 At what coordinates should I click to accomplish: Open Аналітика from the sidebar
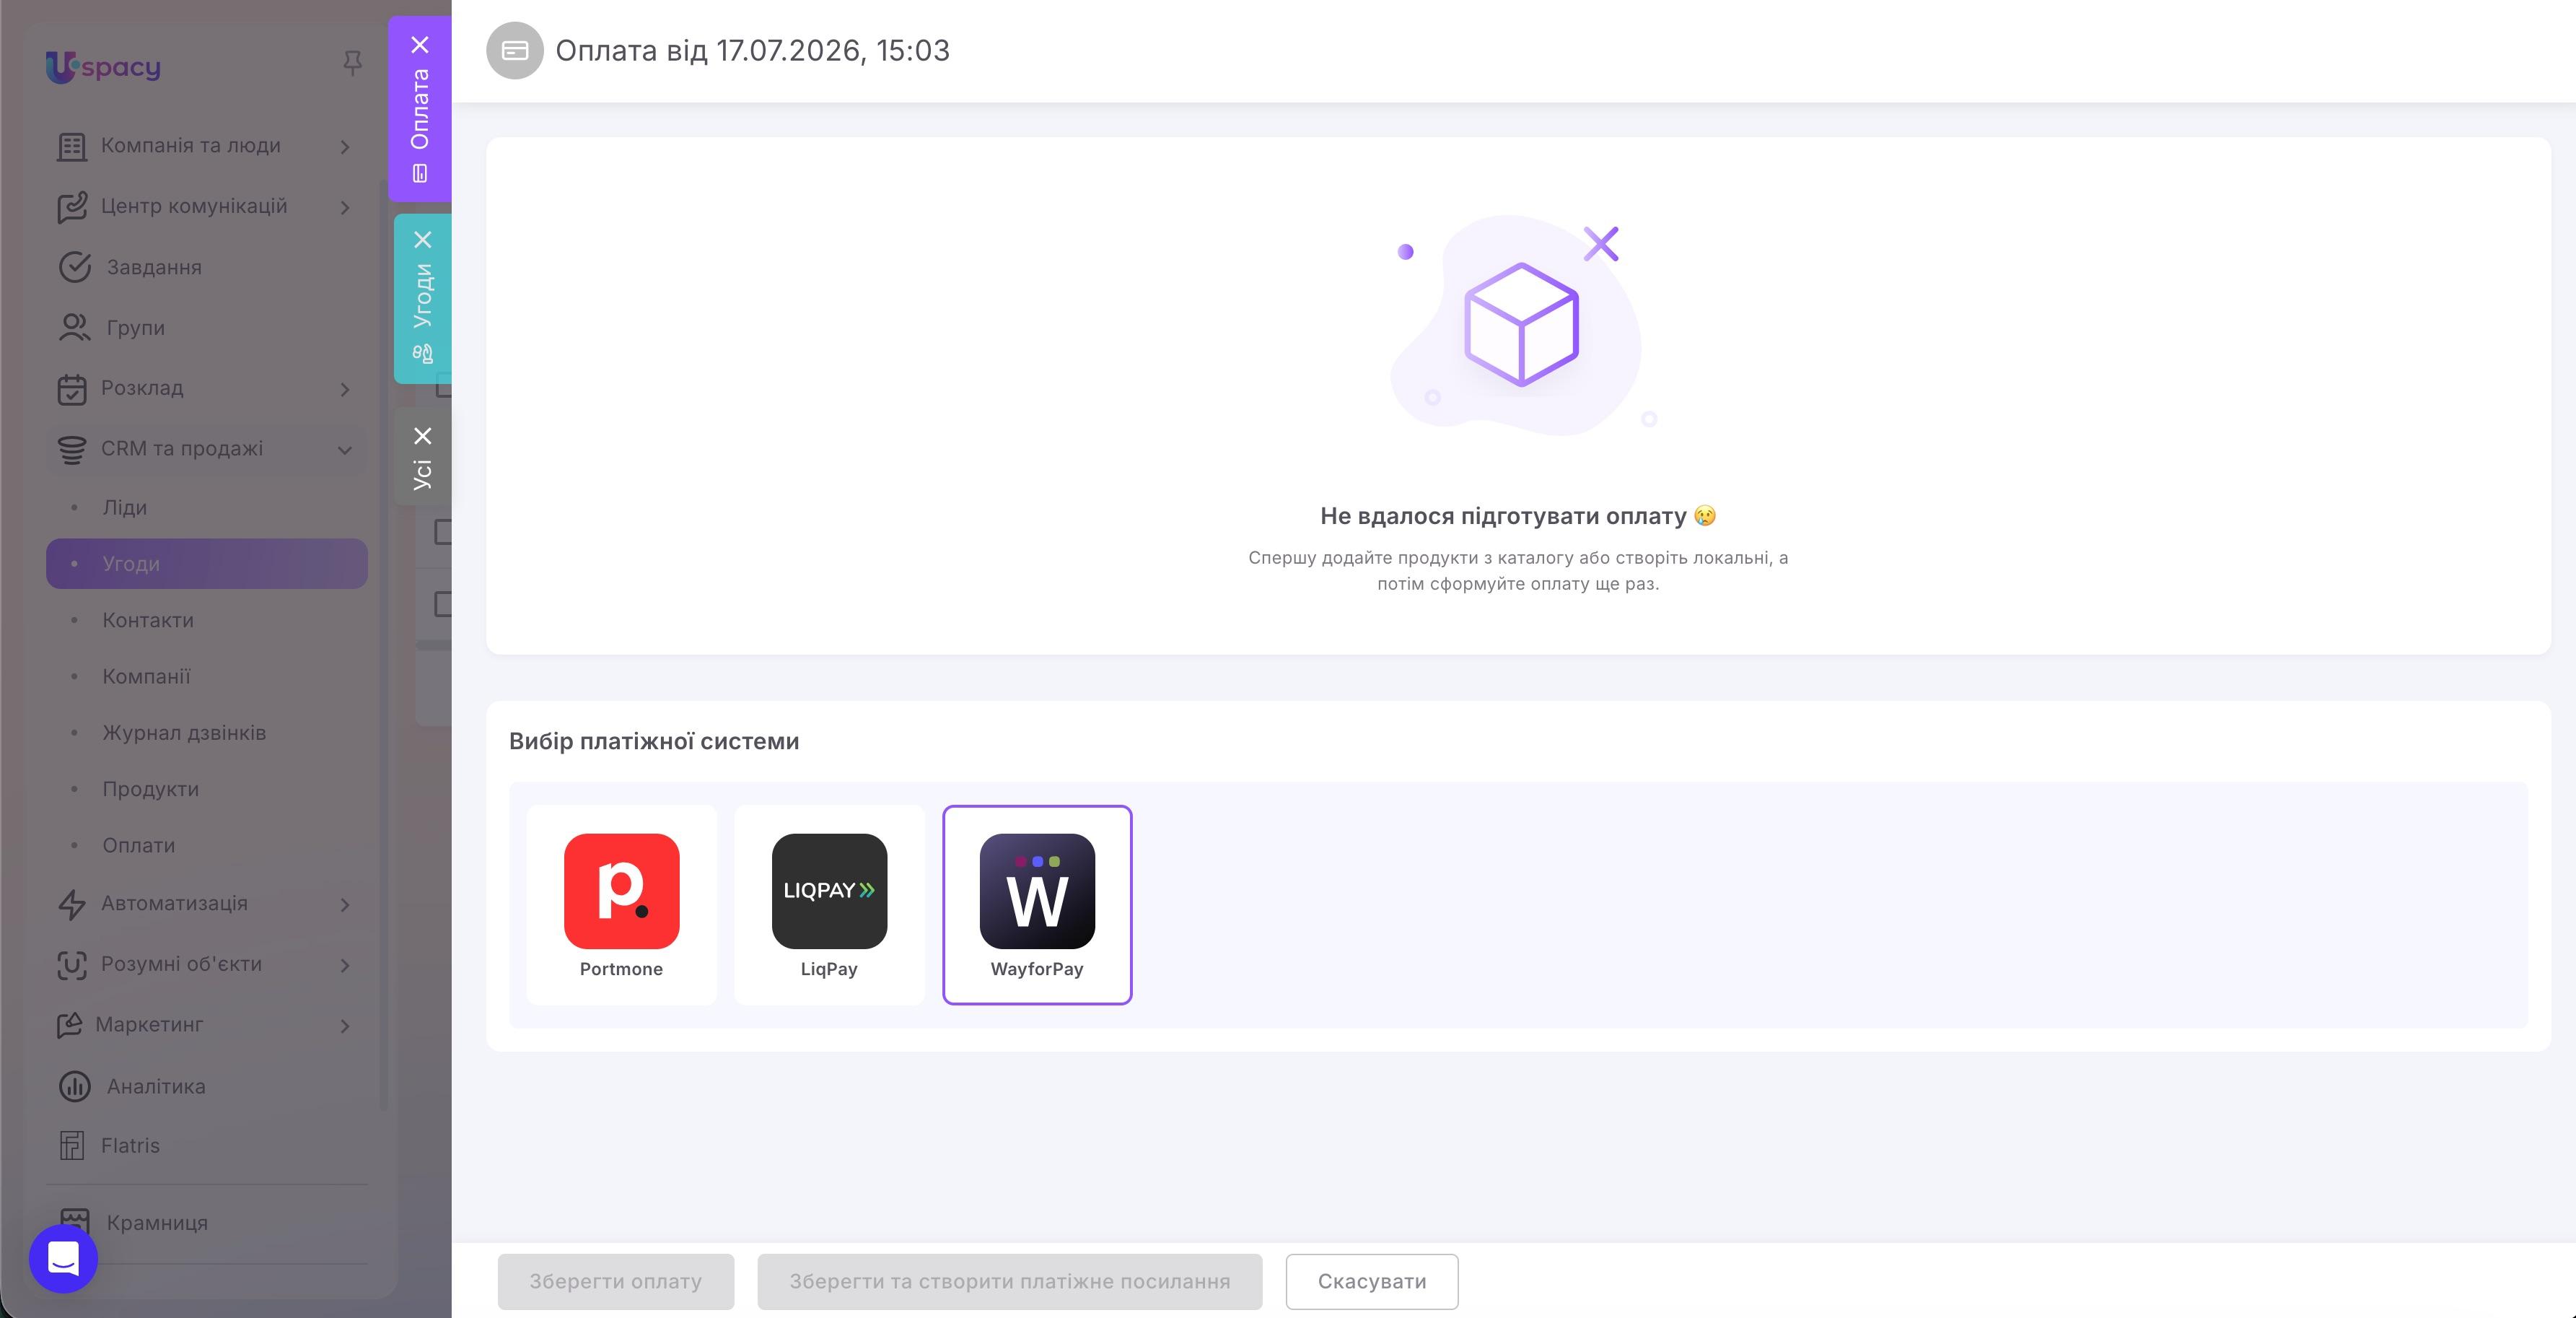[x=156, y=1086]
